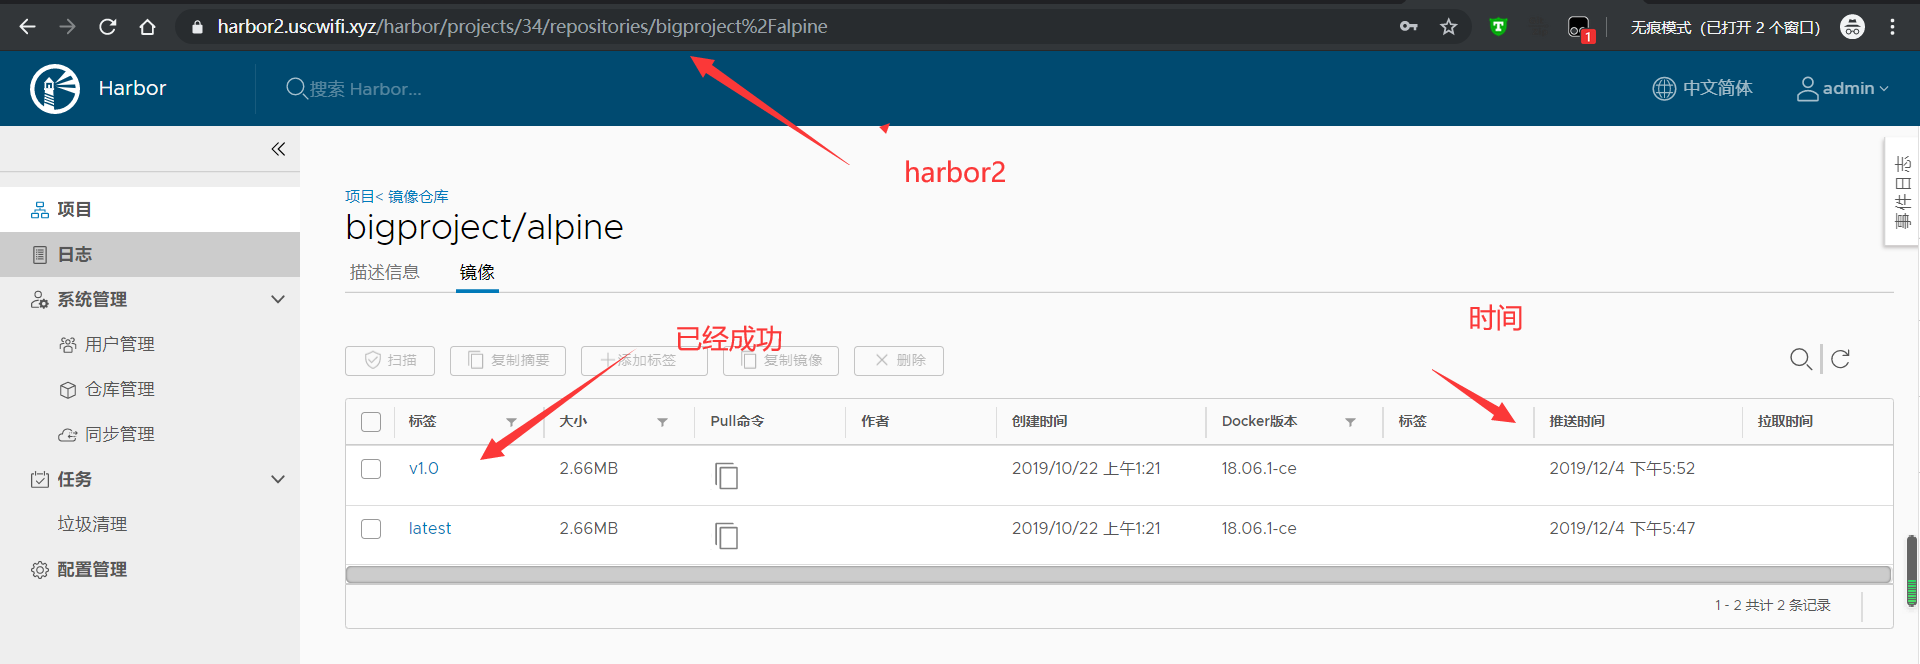Open admin user dropdown

pos(1843,88)
